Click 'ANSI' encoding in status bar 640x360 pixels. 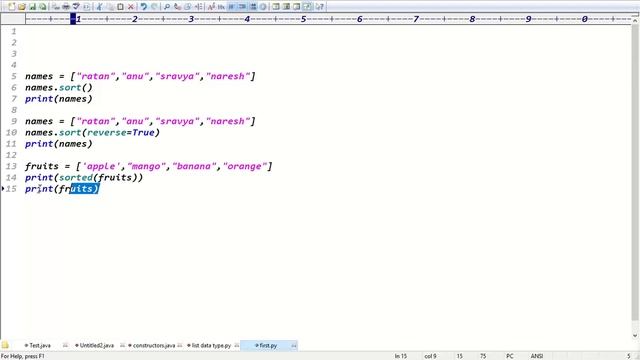coord(537,356)
